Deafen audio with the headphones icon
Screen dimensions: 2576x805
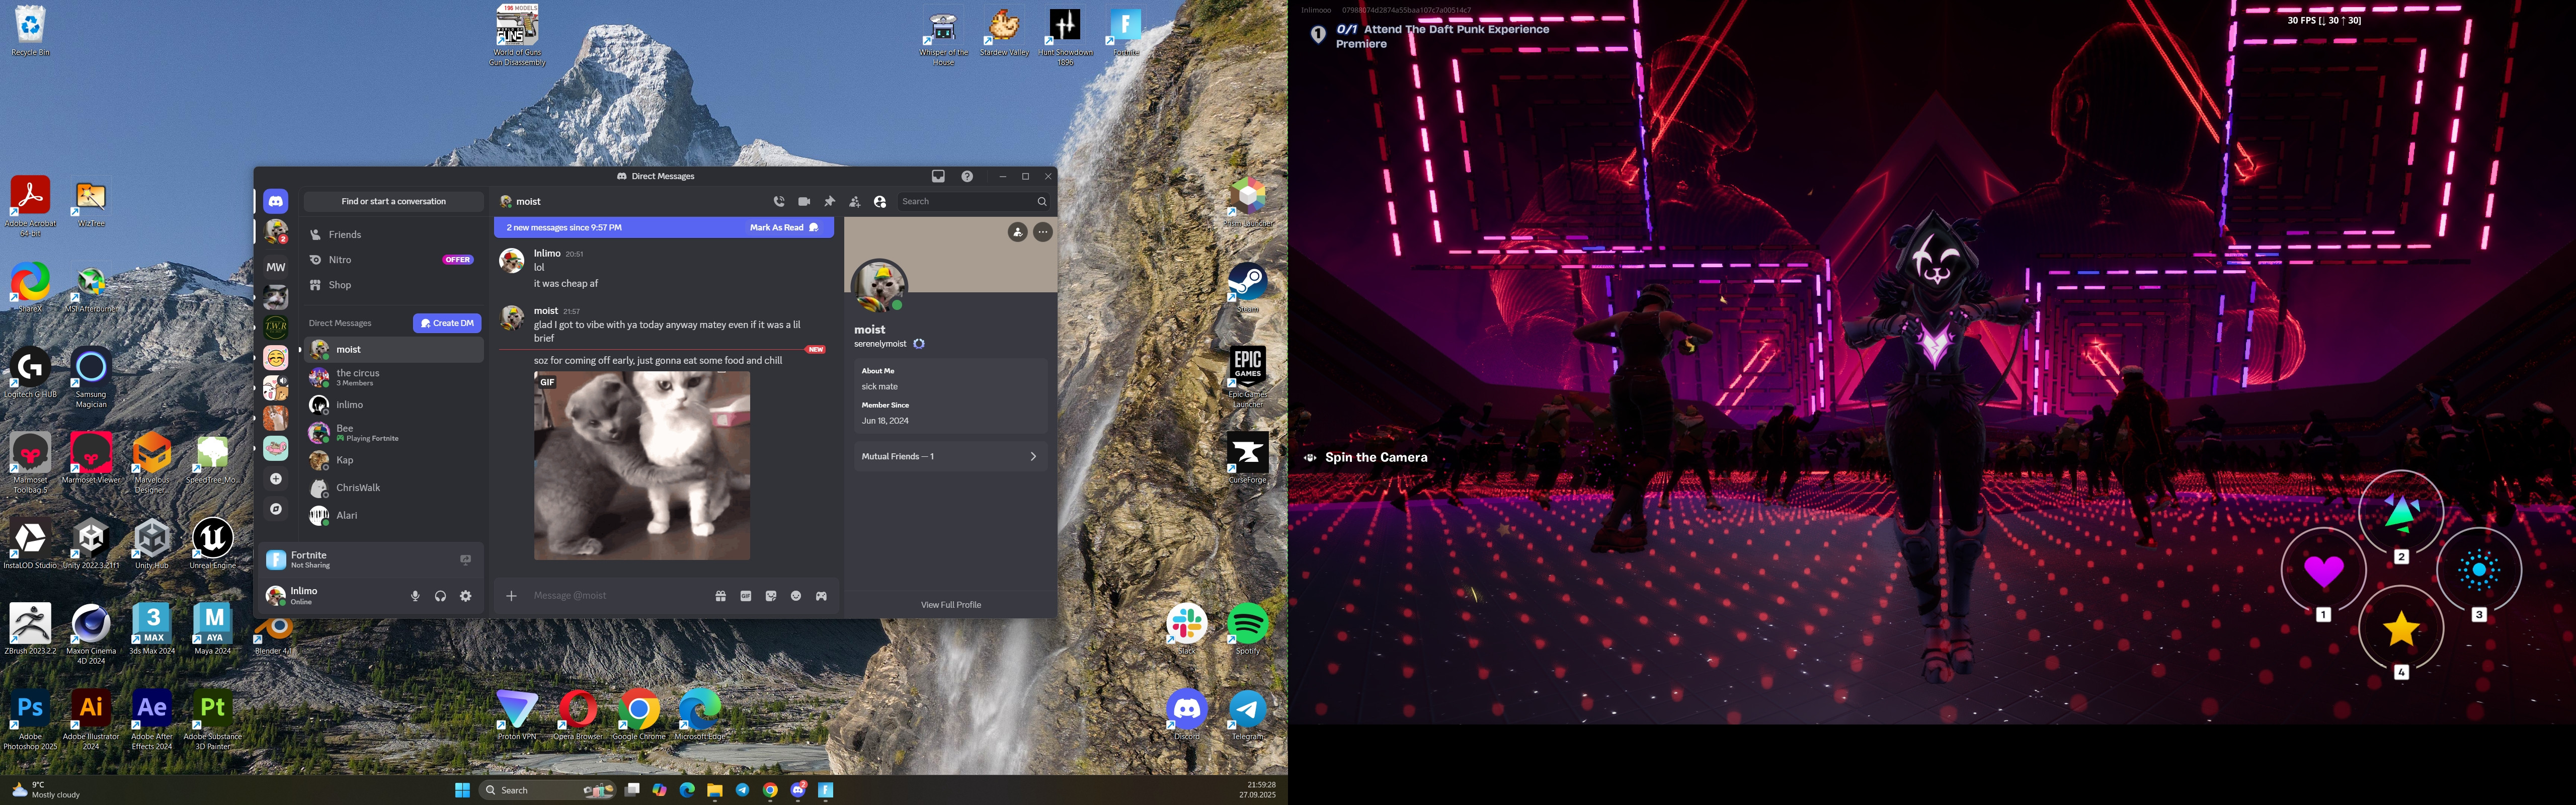tap(440, 596)
